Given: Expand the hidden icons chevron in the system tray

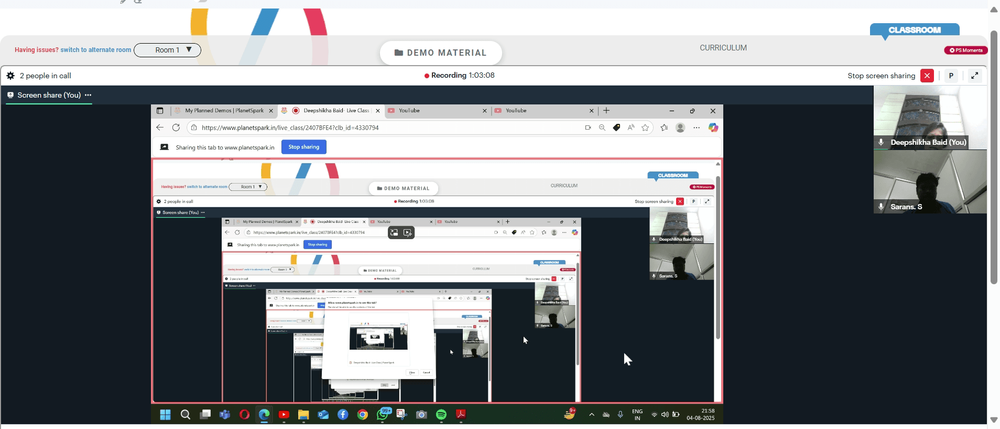Looking at the screenshot, I should pyautogui.click(x=591, y=414).
